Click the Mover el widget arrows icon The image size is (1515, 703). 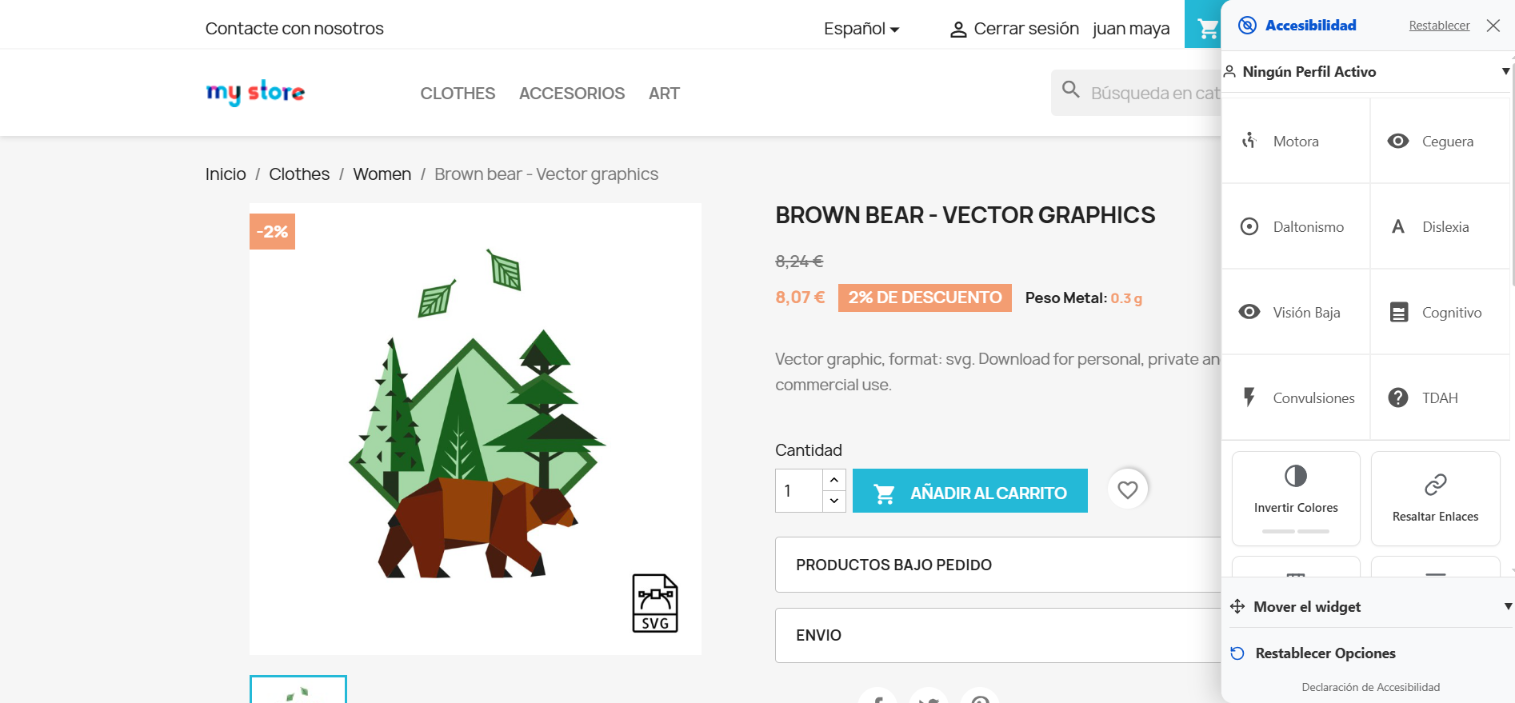(1237, 607)
